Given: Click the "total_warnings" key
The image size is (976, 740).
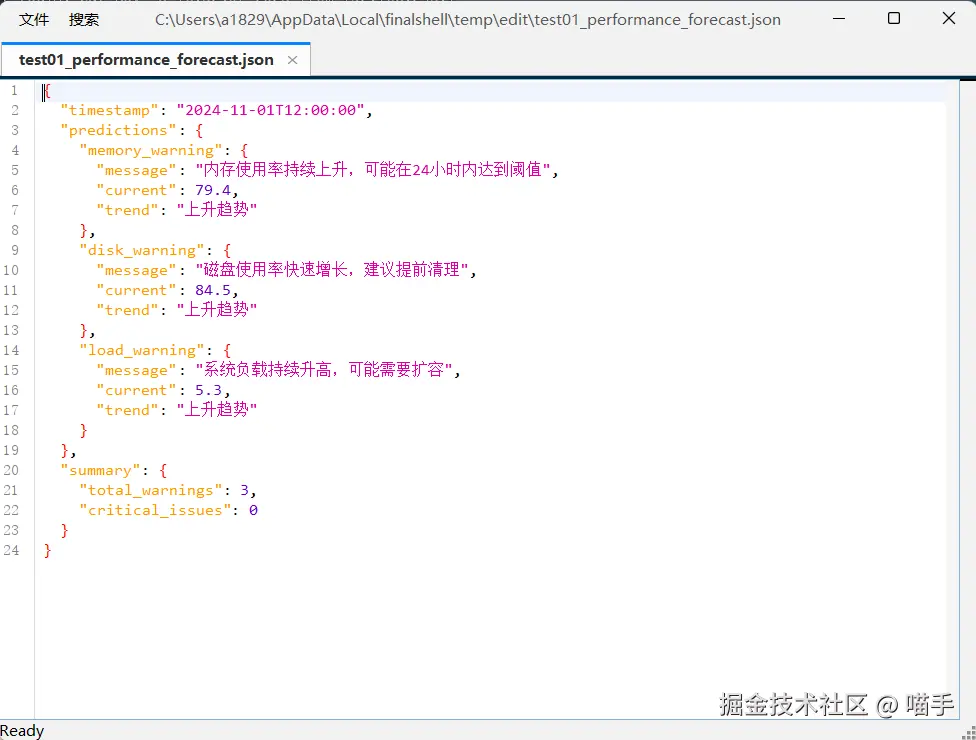Looking at the screenshot, I should (151, 490).
